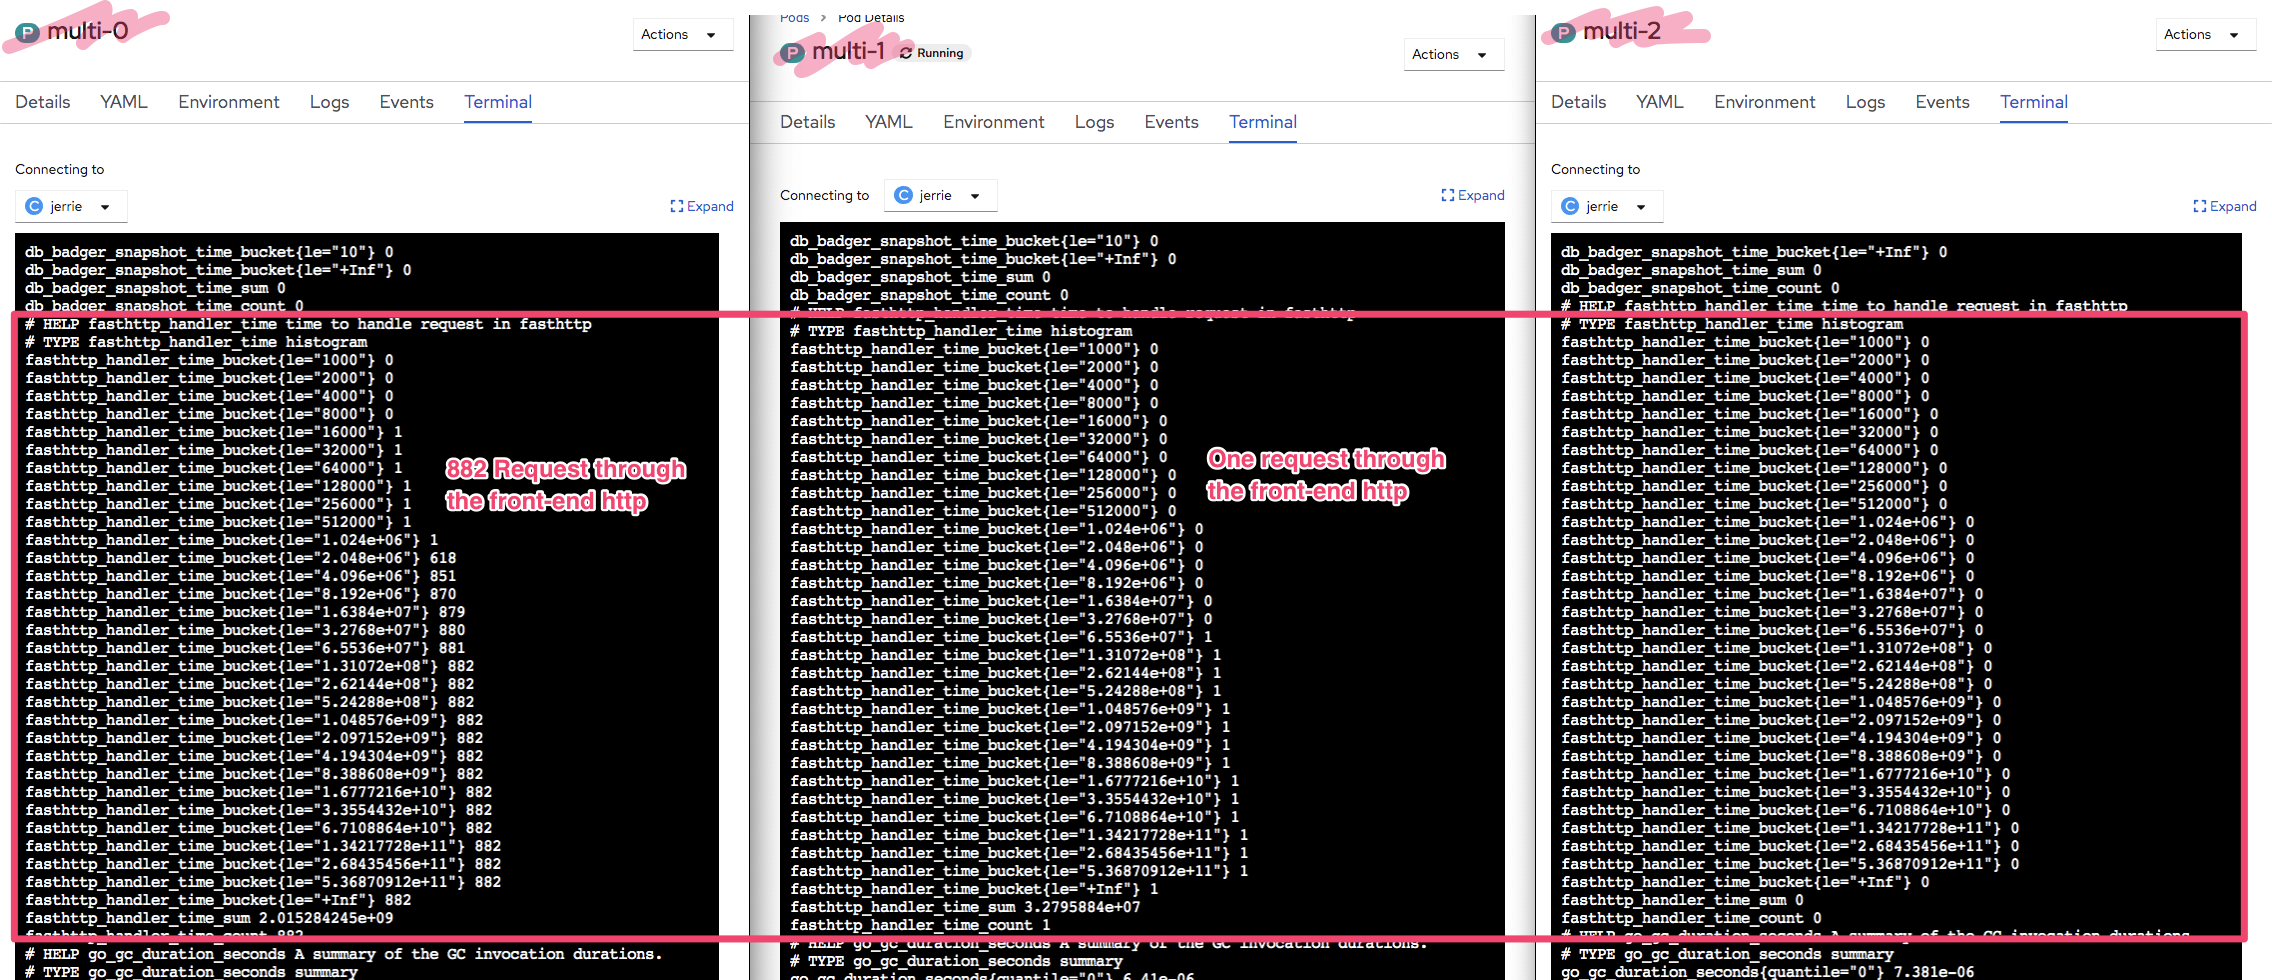Image resolution: width=2272 pixels, height=980 pixels.
Task: Click the pod icon beside multi-1 title
Action: (792, 52)
